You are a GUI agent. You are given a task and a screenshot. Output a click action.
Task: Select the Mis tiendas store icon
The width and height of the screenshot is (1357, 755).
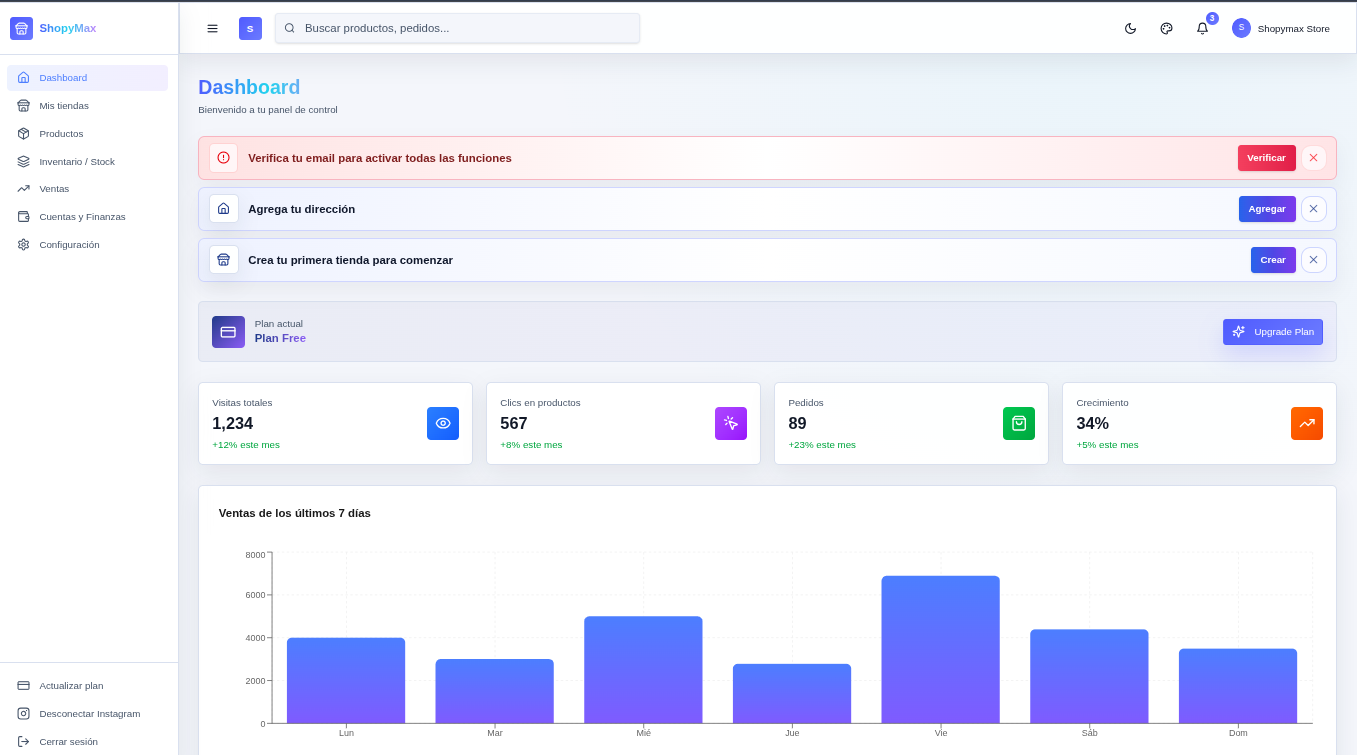[22, 105]
